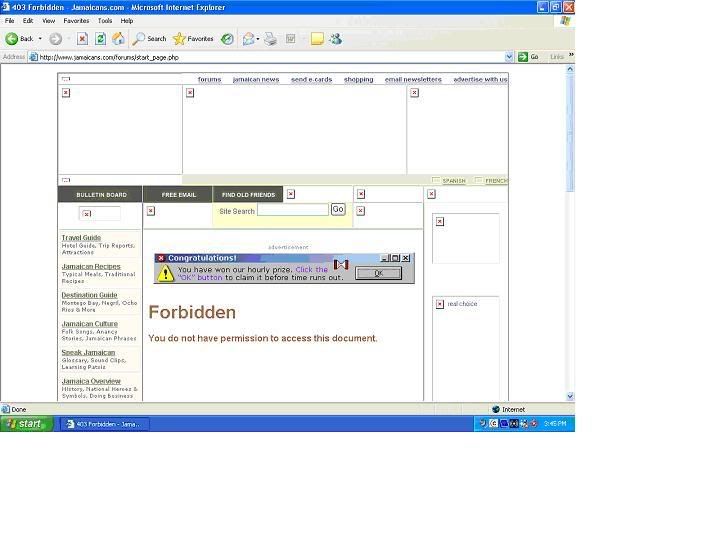Open the Travel Guide sidebar link
714x545 pixels.
81,238
